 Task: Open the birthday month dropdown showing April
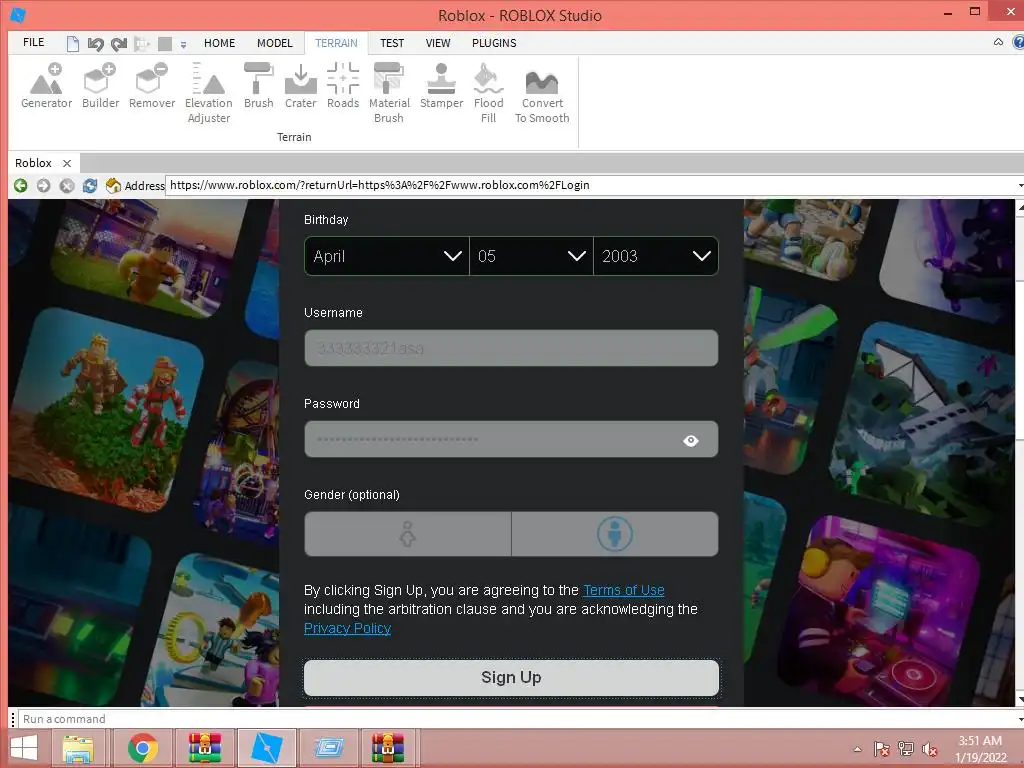tap(387, 256)
